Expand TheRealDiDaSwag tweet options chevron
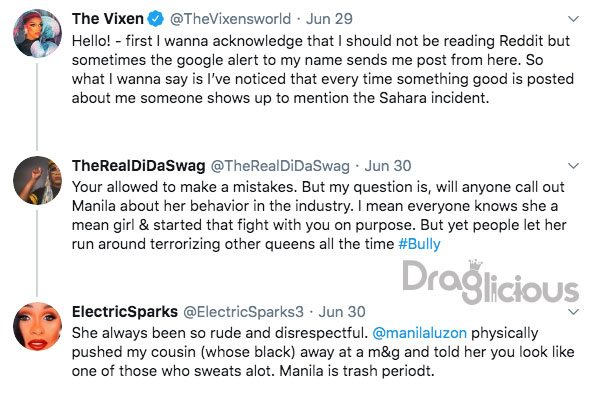The width and height of the screenshot is (594, 395). tap(574, 165)
